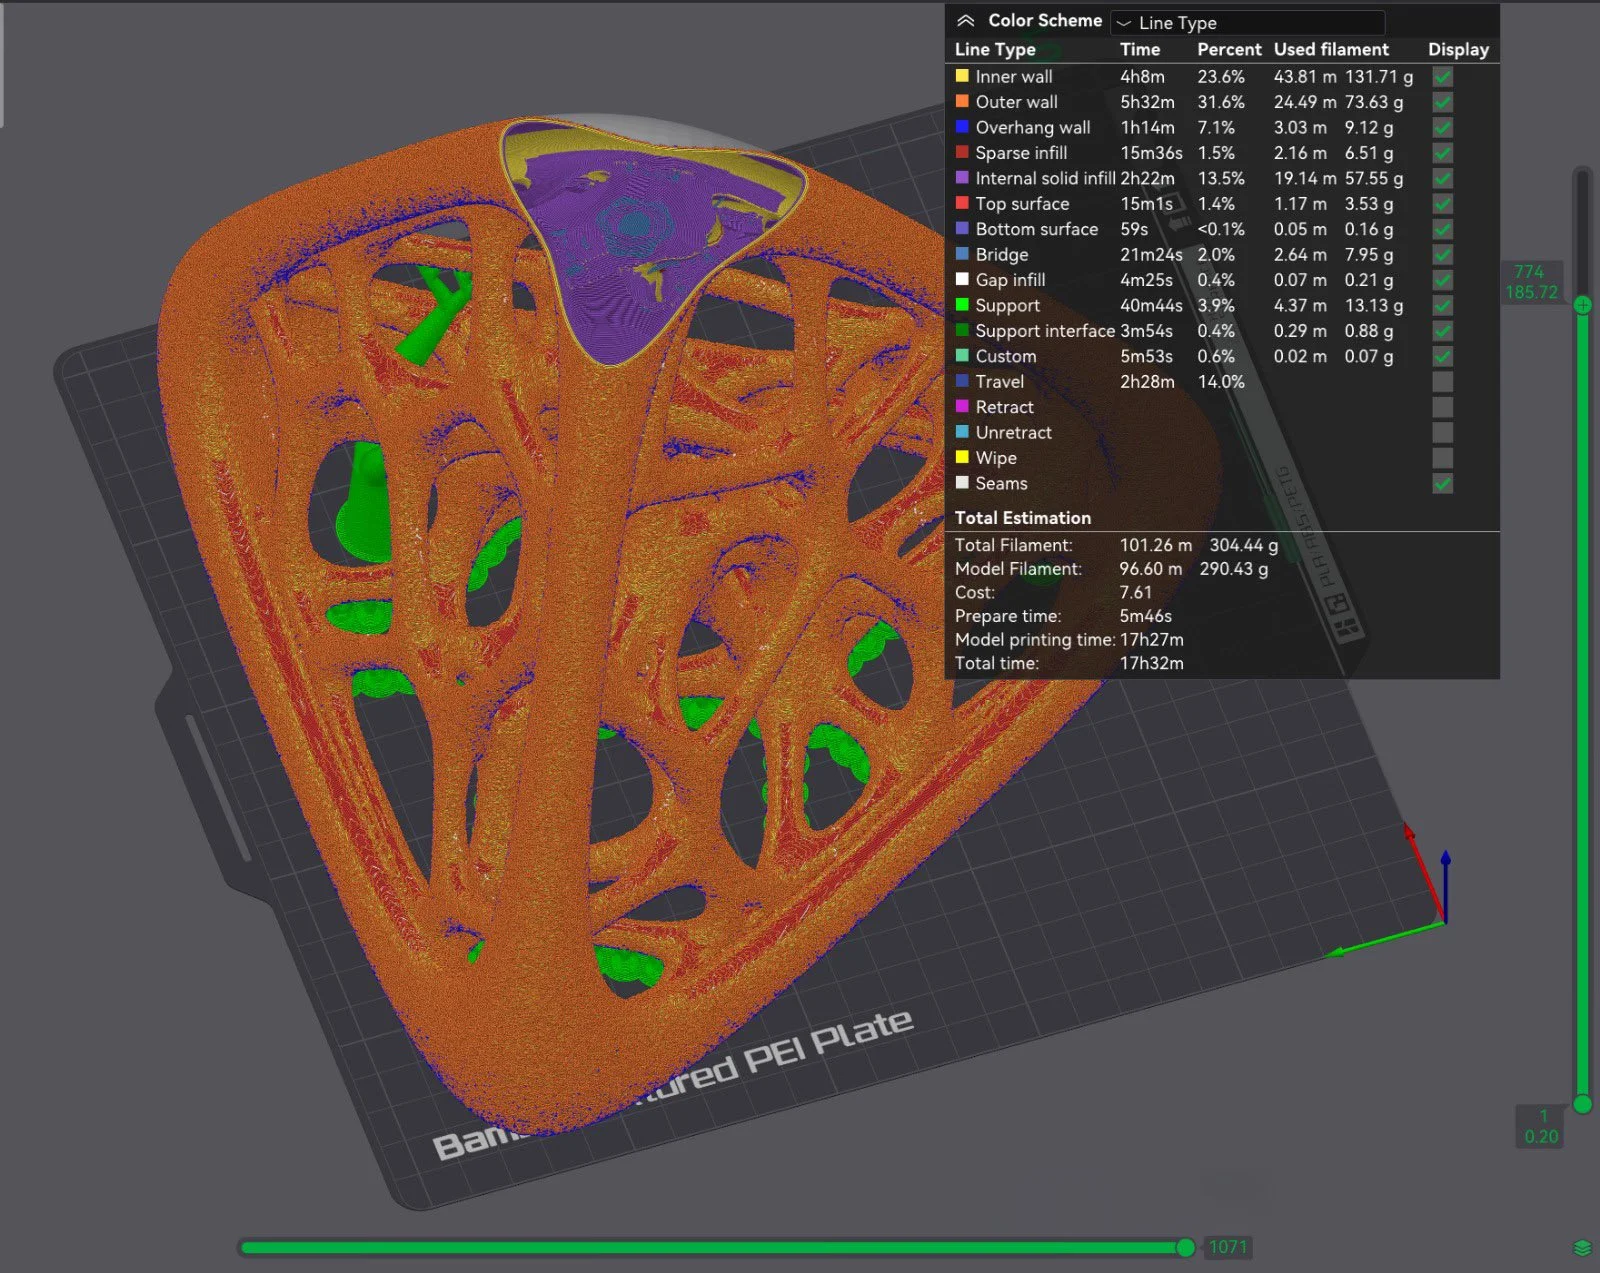Click the Total Filament value 101.26 m
1600x1273 pixels.
tap(1156, 545)
